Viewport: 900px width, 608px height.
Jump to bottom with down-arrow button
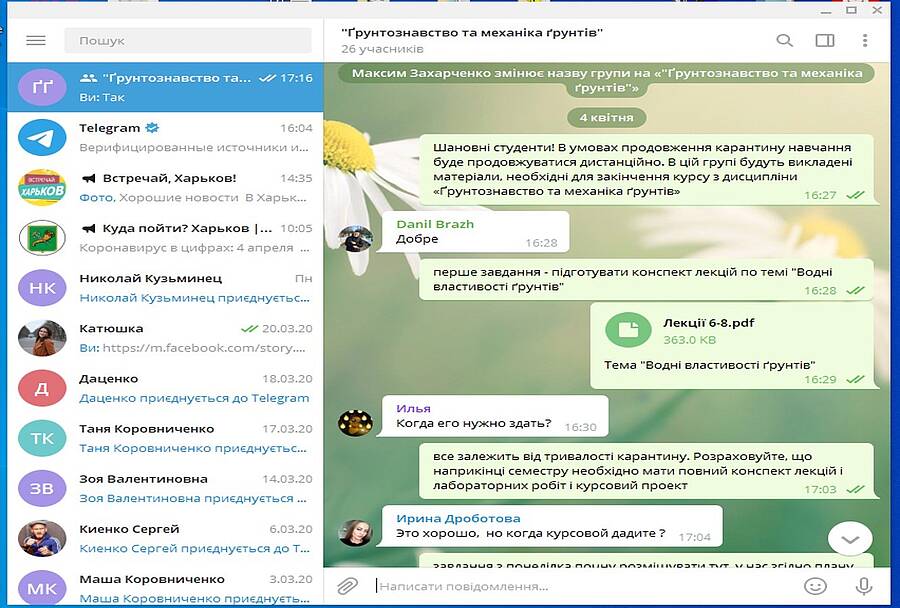(x=850, y=539)
